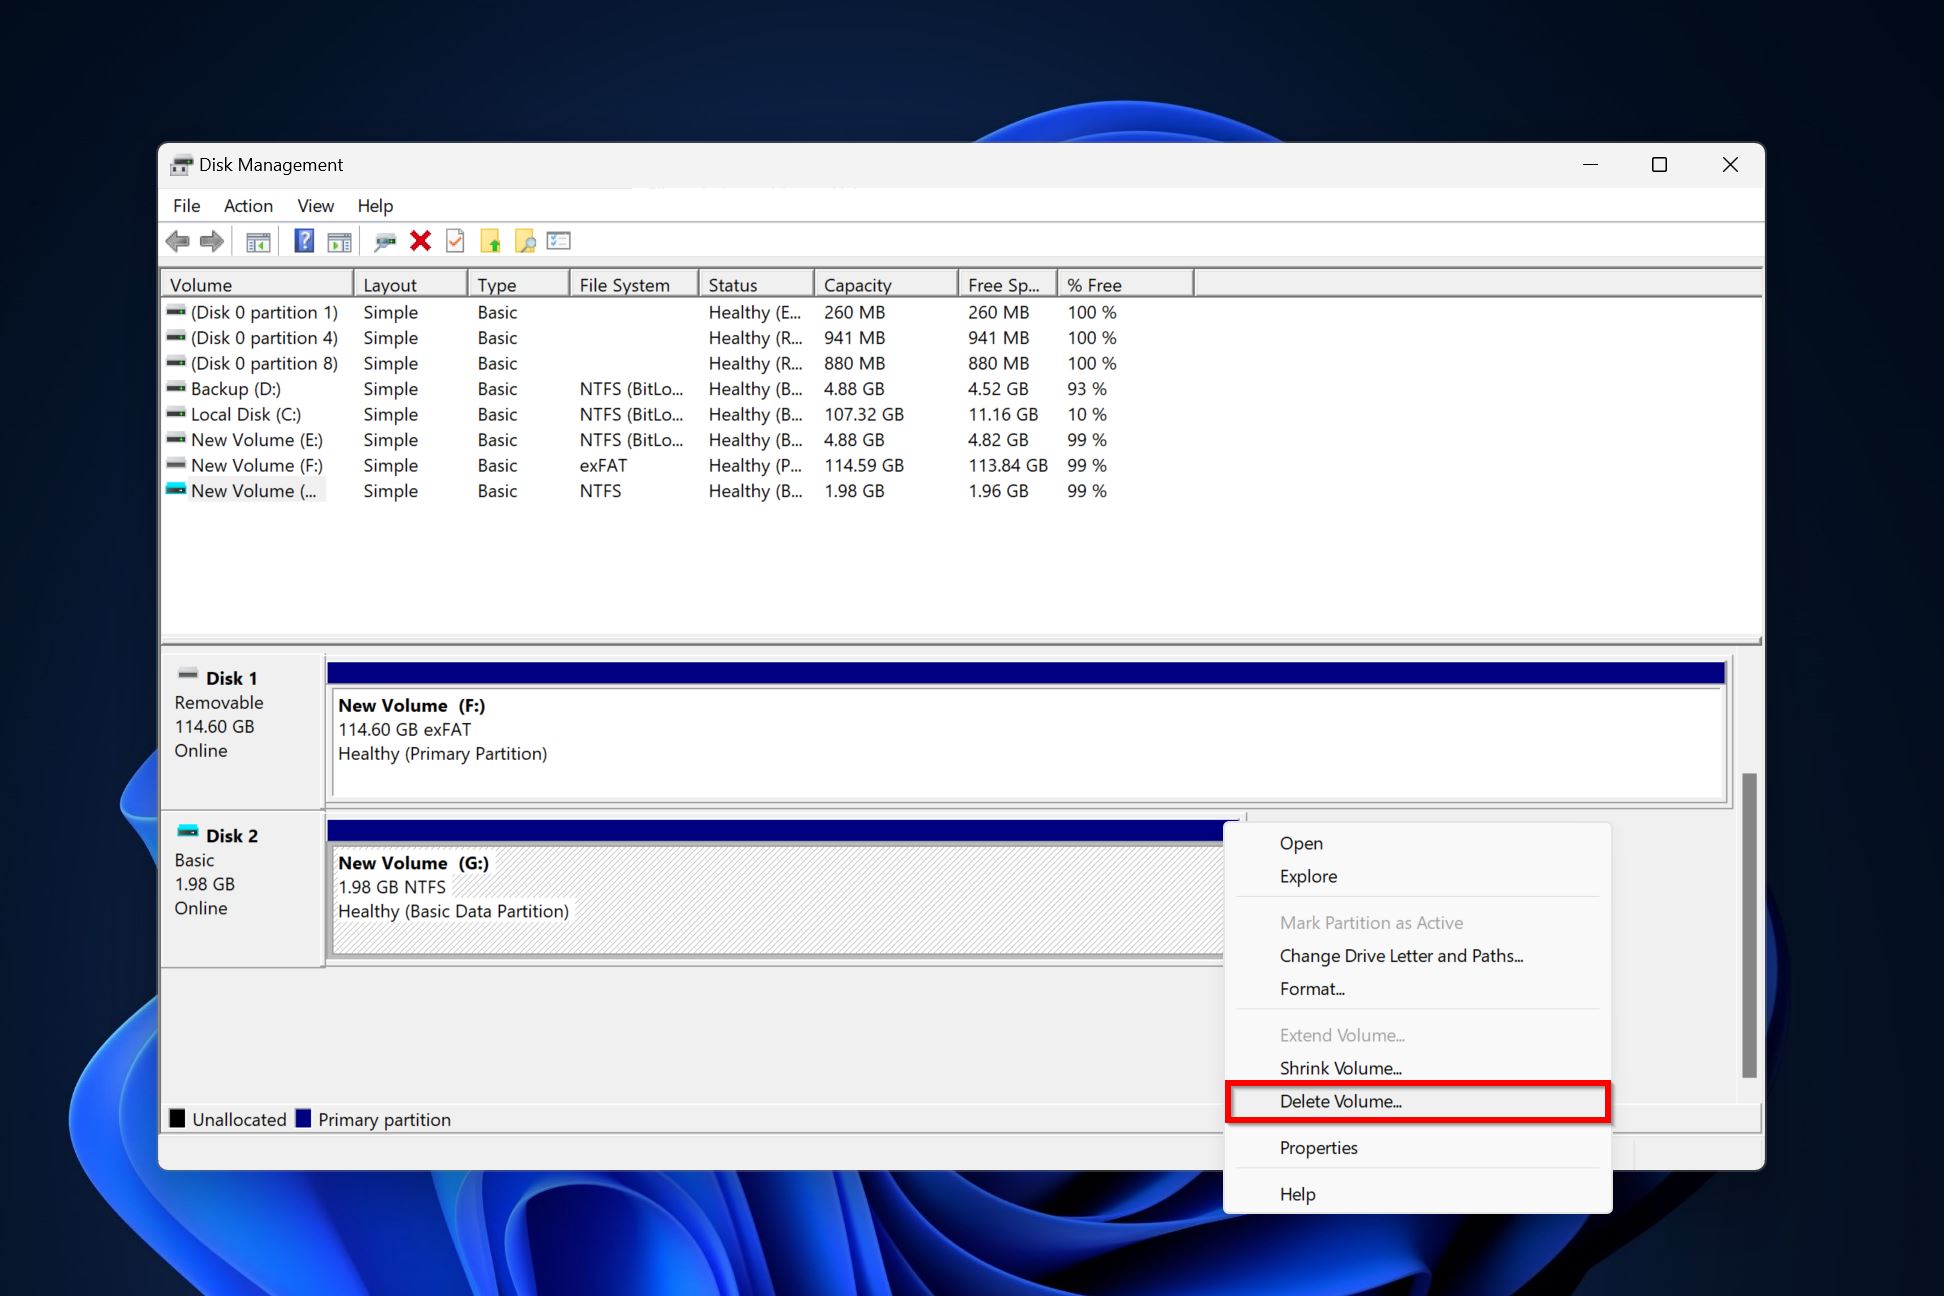Click Properties in the context menu

coord(1318,1147)
